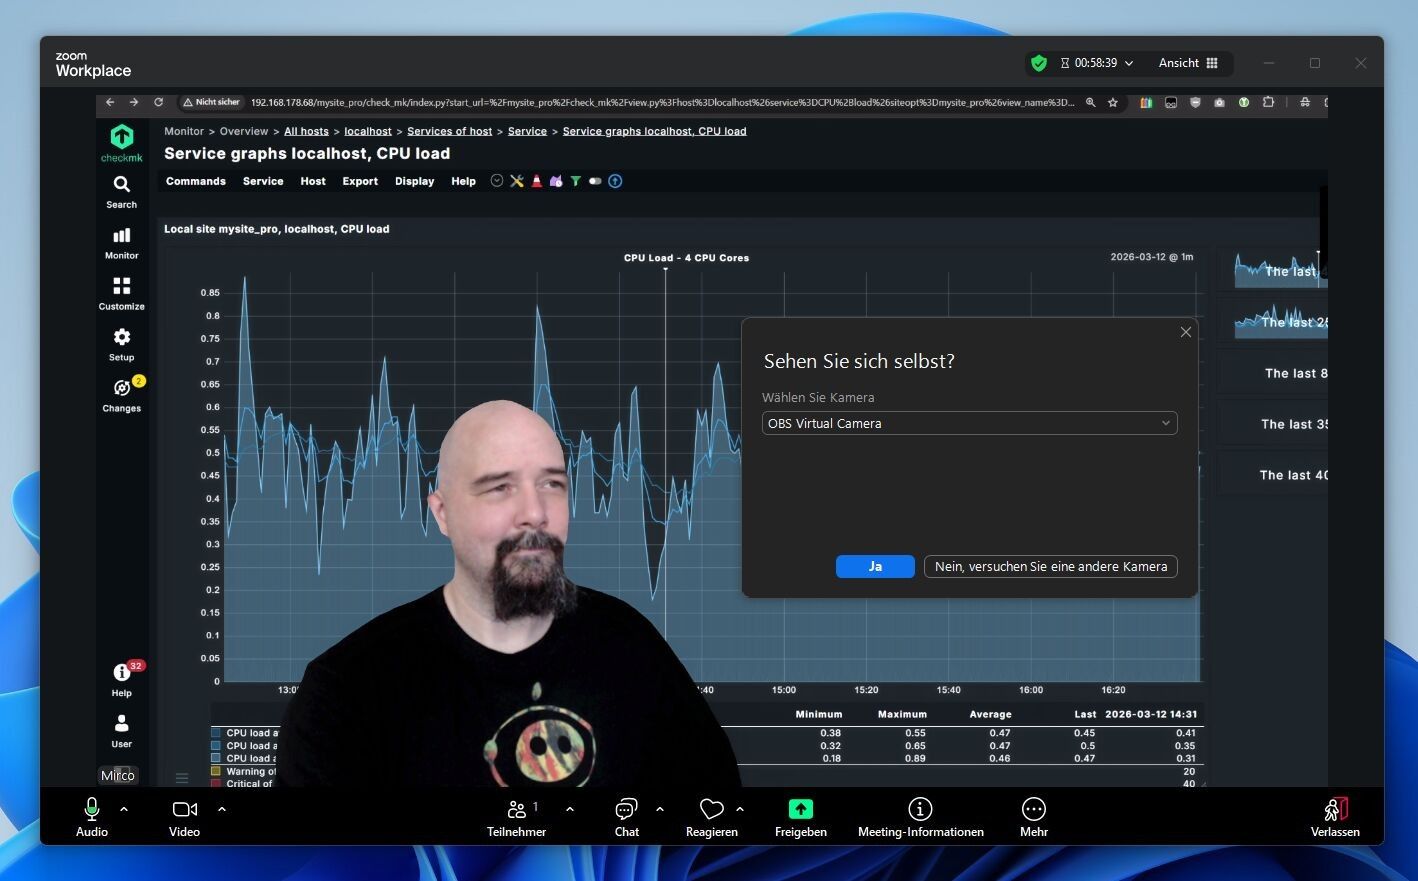Open the Ansicht view menu
1418x881 pixels.
point(1188,63)
